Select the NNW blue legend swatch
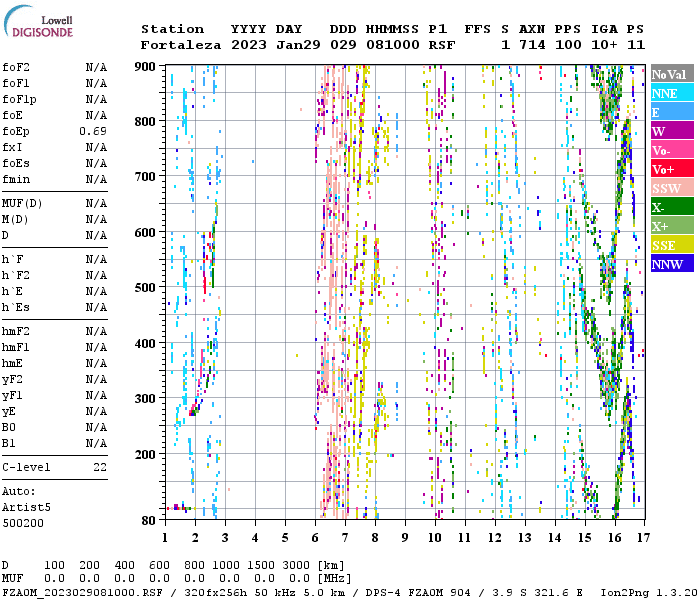 (x=672, y=263)
